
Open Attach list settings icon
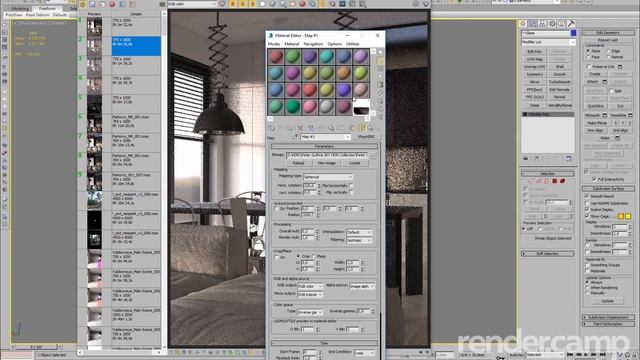click(605, 82)
